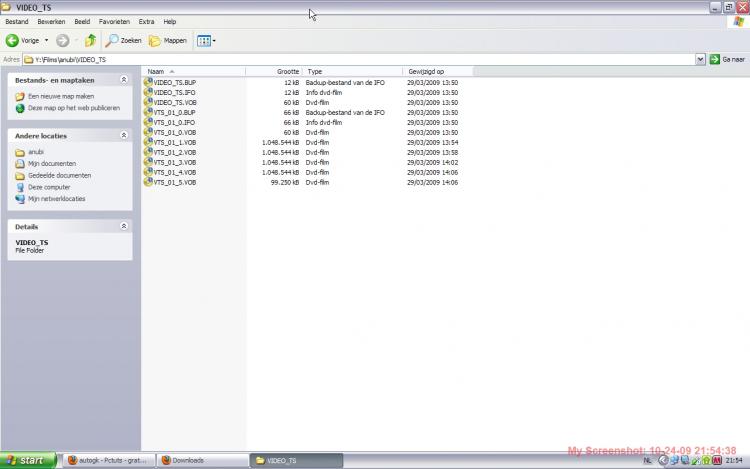The width and height of the screenshot is (750, 469).
Task: Open the Bewerken menu
Action: pyautogui.click(x=51, y=22)
